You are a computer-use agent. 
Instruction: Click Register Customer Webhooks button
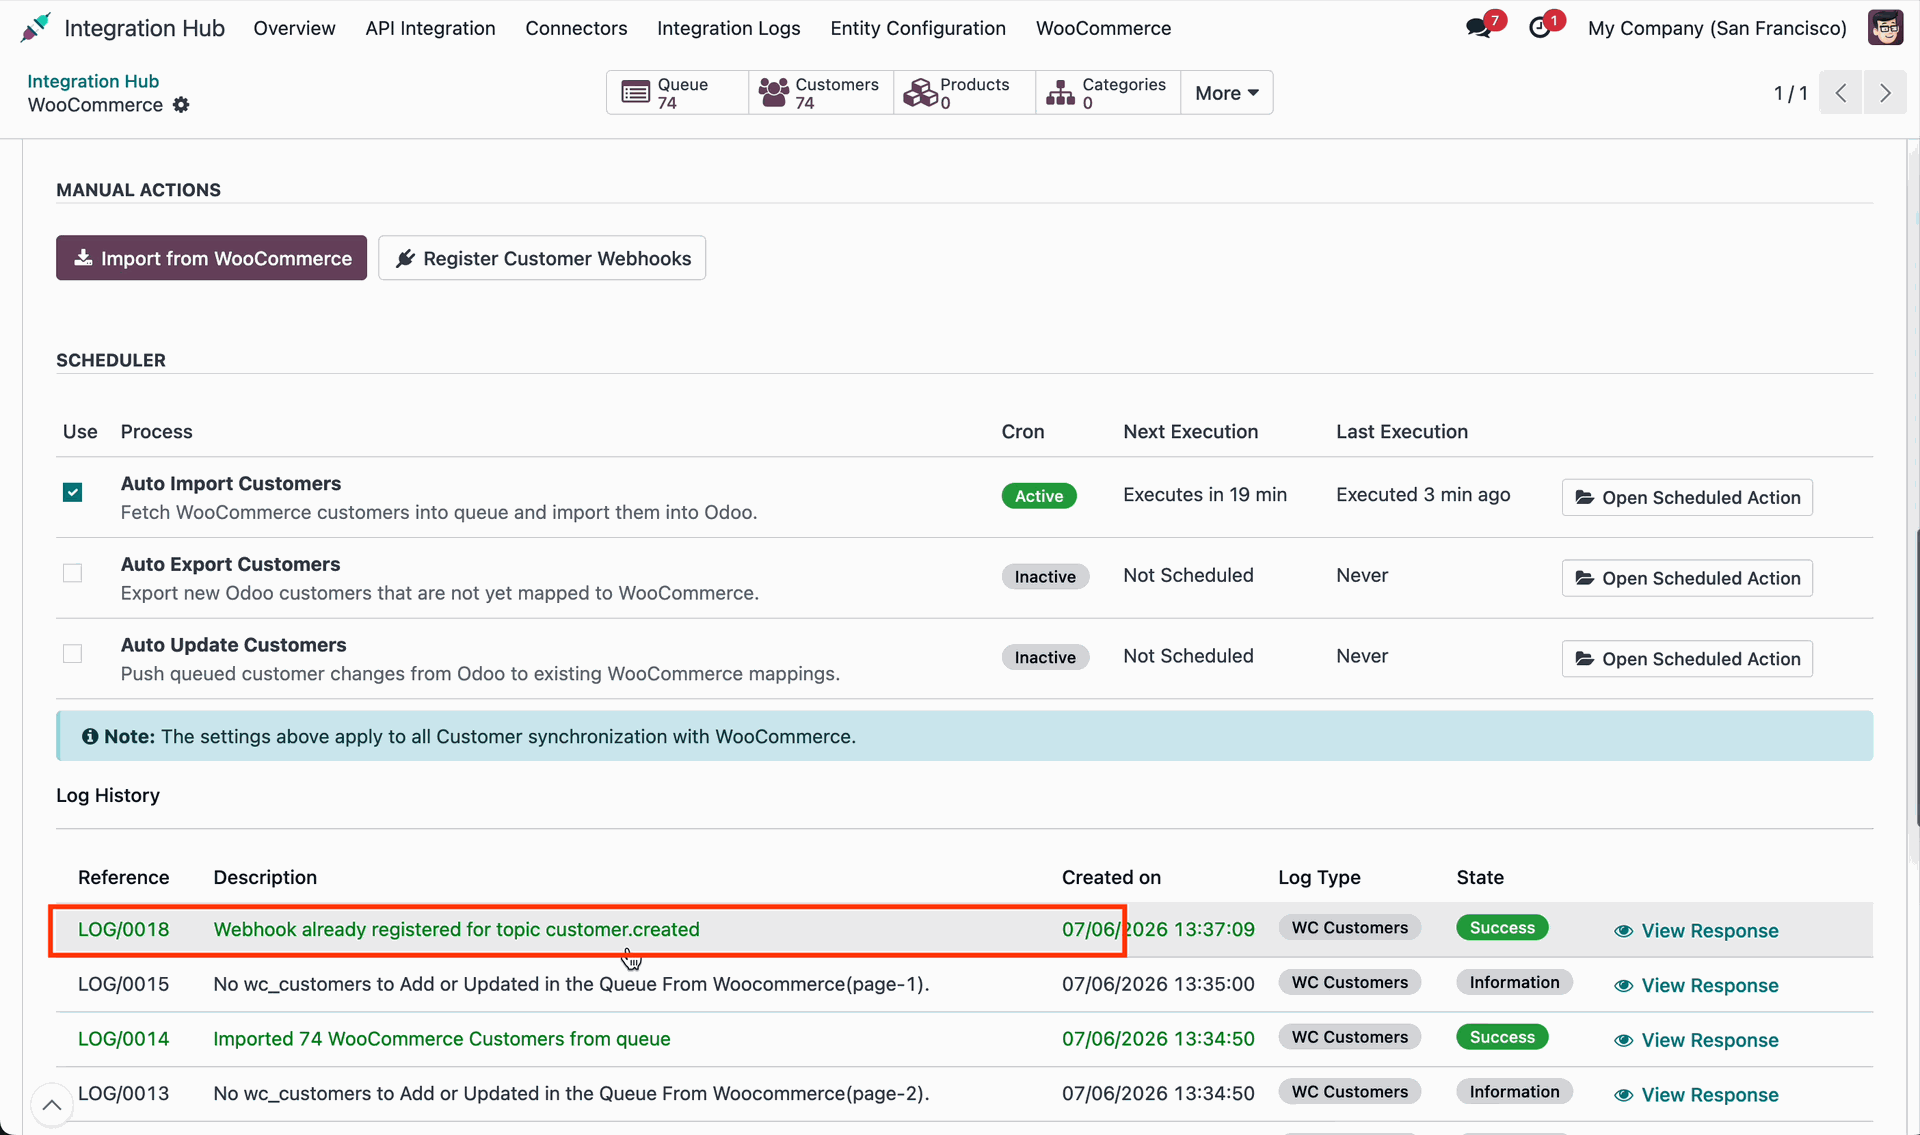click(x=542, y=258)
